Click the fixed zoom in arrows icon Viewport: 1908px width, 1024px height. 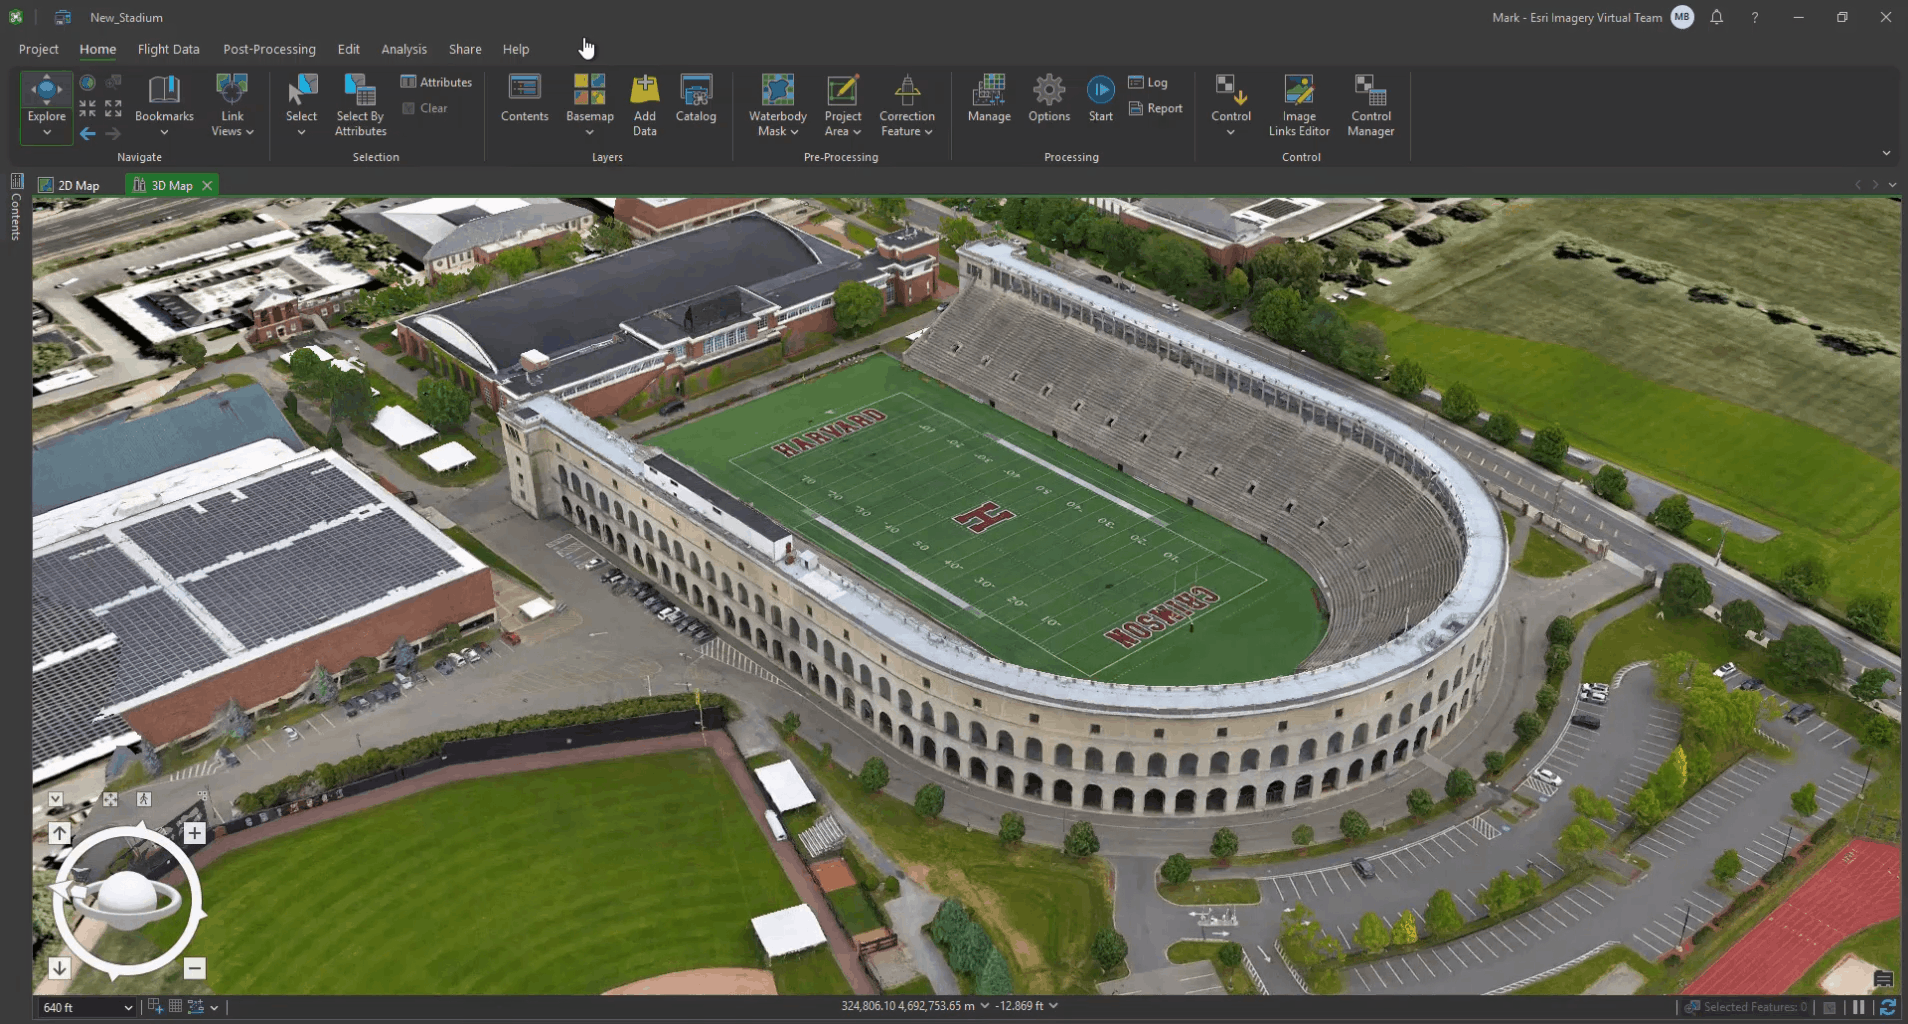[88, 108]
